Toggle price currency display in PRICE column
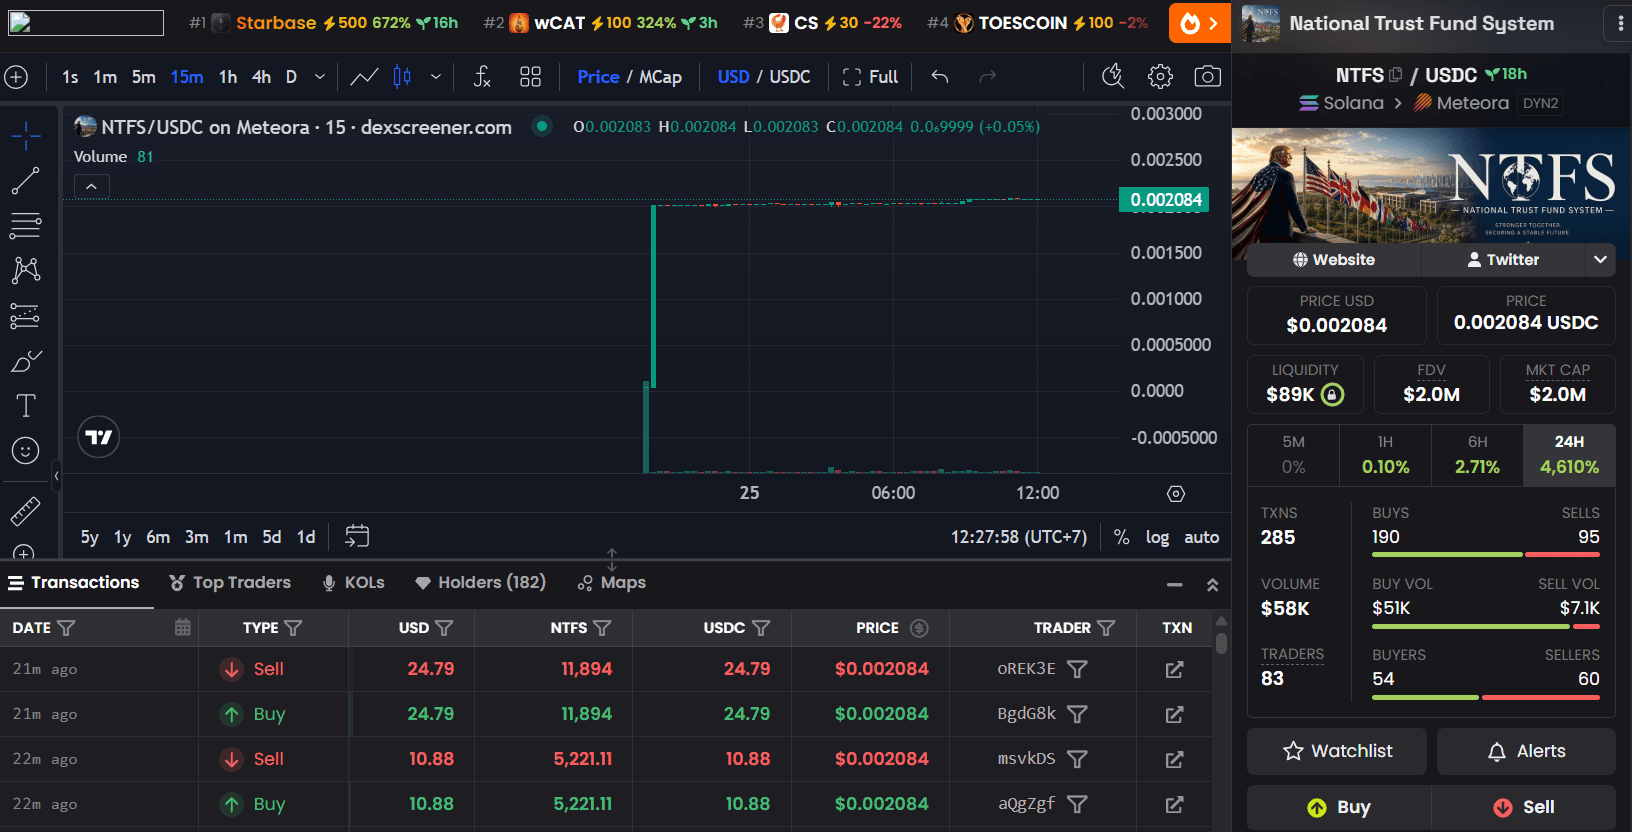This screenshot has width=1632, height=832. [x=919, y=628]
